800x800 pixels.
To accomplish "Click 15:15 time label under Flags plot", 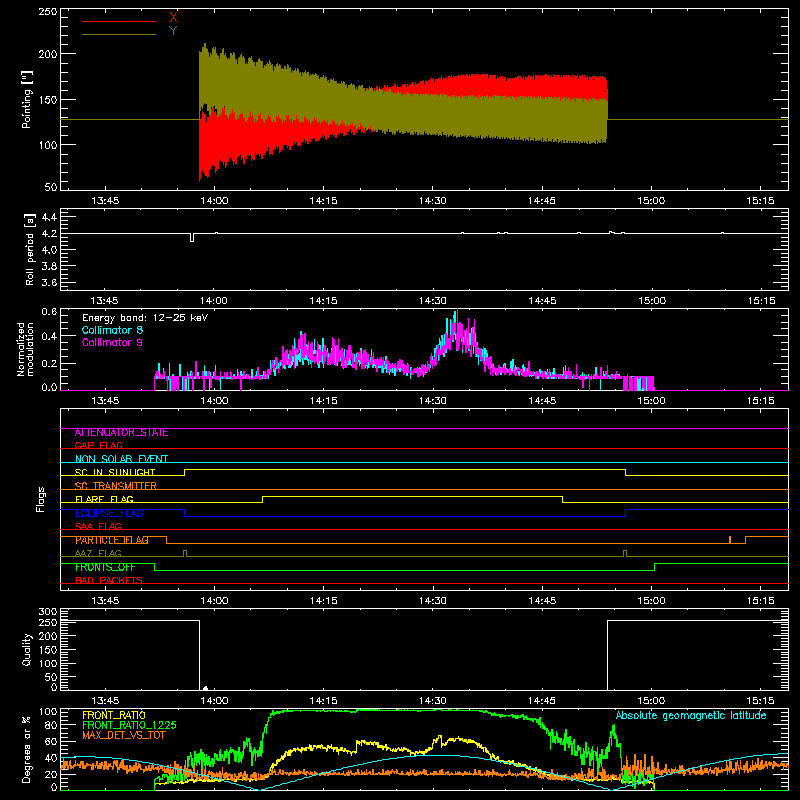I will (760, 601).
